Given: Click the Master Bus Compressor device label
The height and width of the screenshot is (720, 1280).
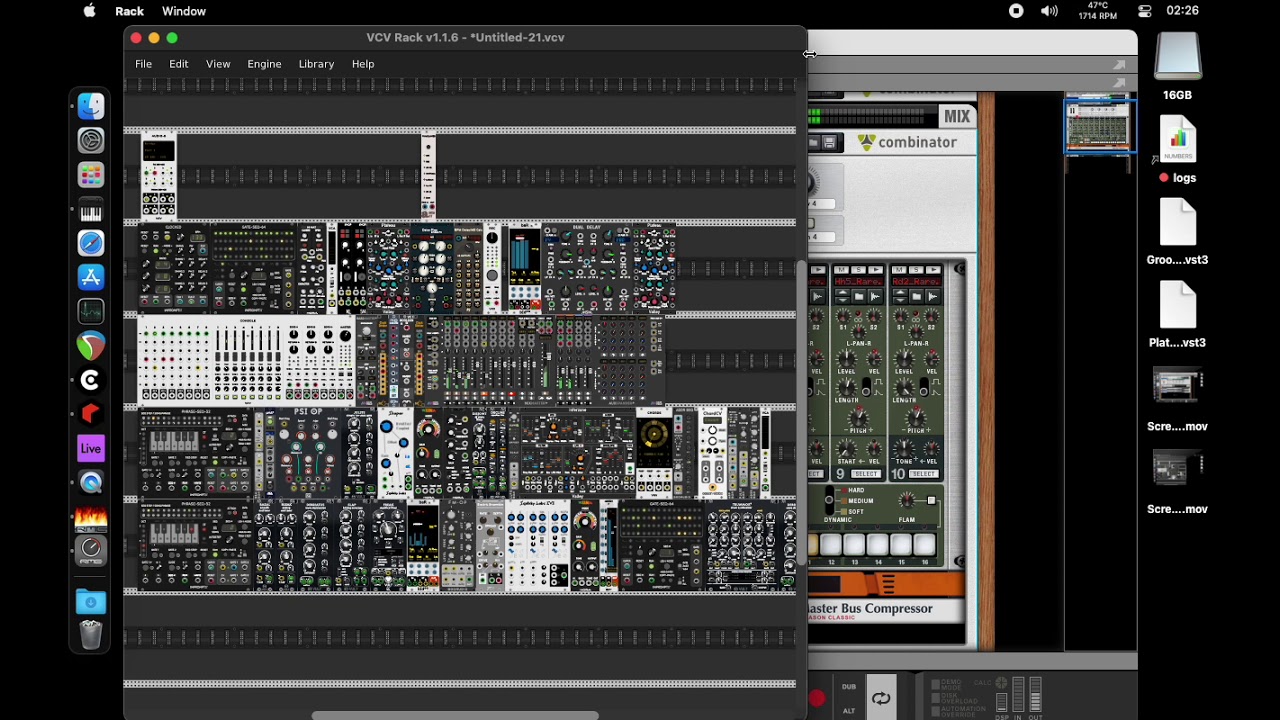Looking at the screenshot, I should [871, 608].
